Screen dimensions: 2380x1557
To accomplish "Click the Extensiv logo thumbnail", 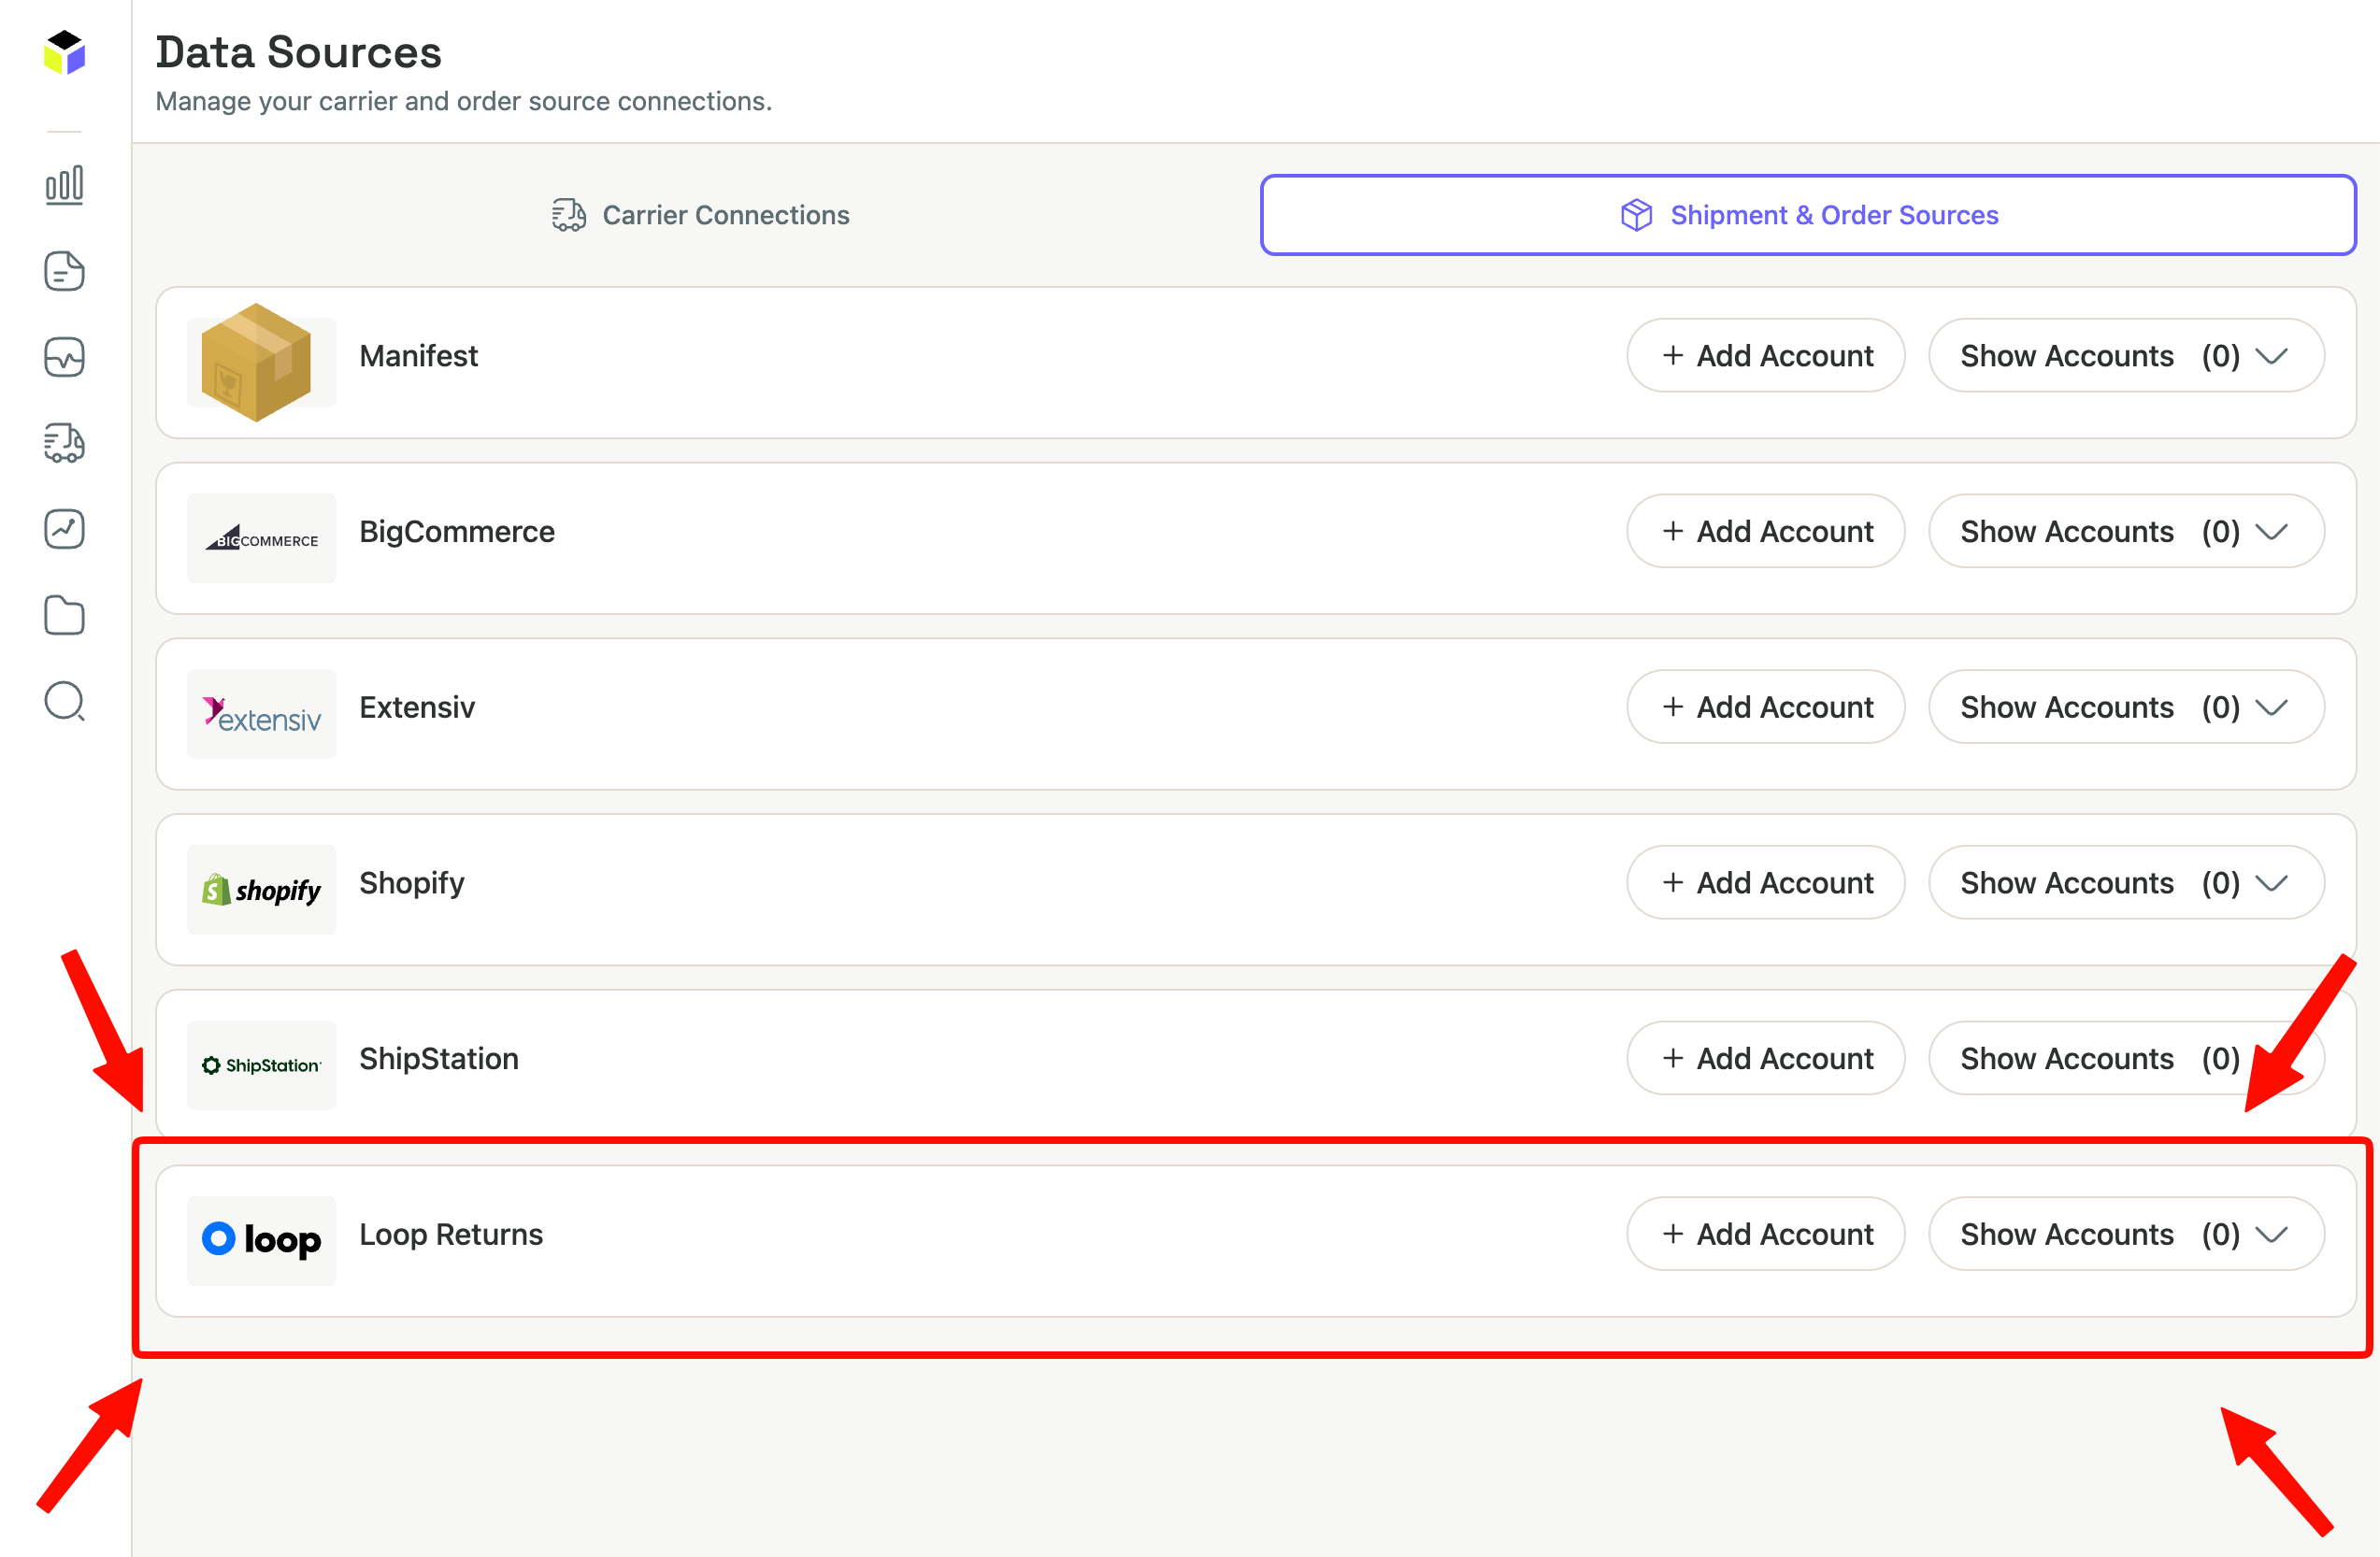I will pyautogui.click(x=262, y=714).
